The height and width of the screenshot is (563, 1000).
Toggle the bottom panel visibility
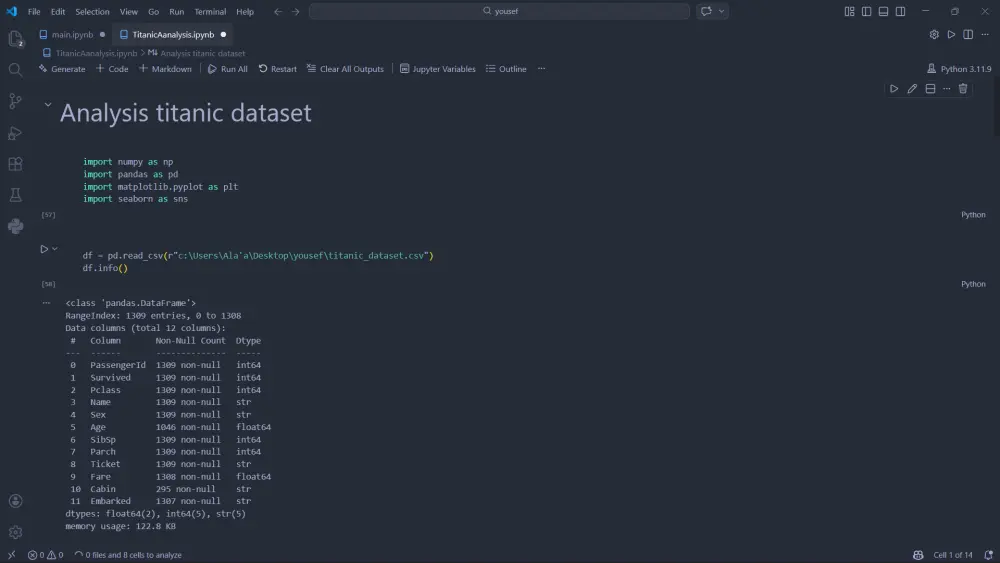(883, 11)
